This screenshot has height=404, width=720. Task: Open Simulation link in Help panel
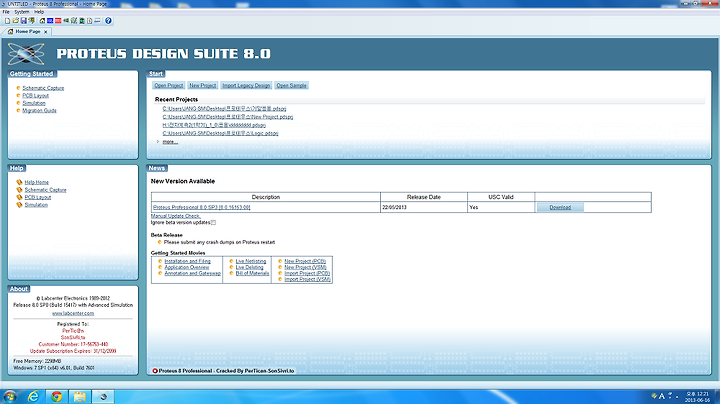click(36, 205)
